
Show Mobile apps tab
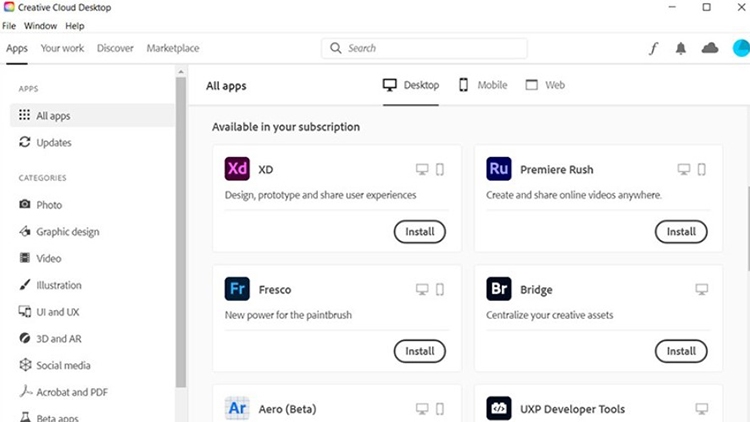pos(483,85)
